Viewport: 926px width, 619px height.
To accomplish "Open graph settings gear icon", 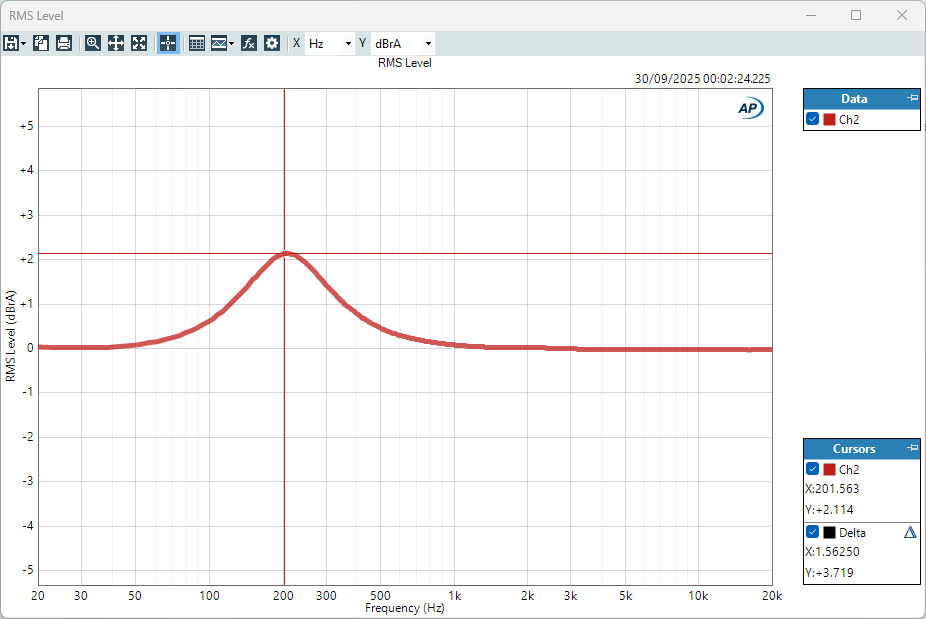I will (x=272, y=43).
